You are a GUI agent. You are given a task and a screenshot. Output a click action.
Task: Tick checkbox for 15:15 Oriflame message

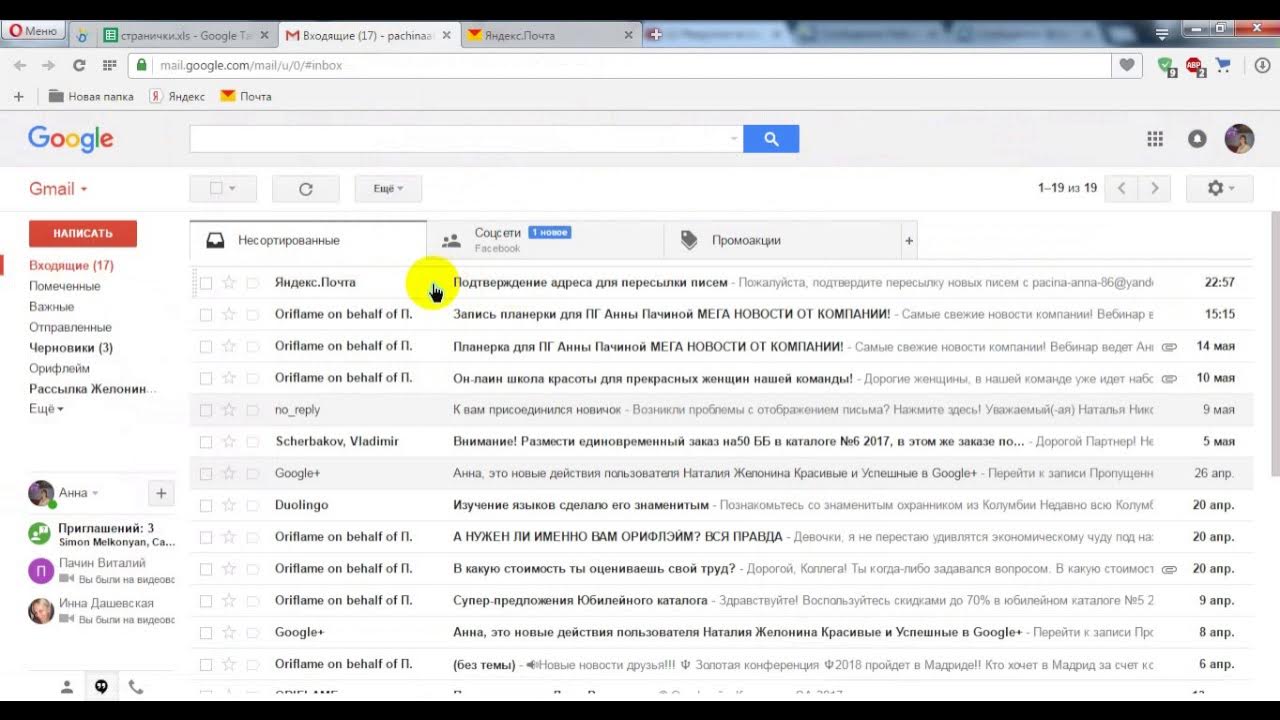point(205,315)
